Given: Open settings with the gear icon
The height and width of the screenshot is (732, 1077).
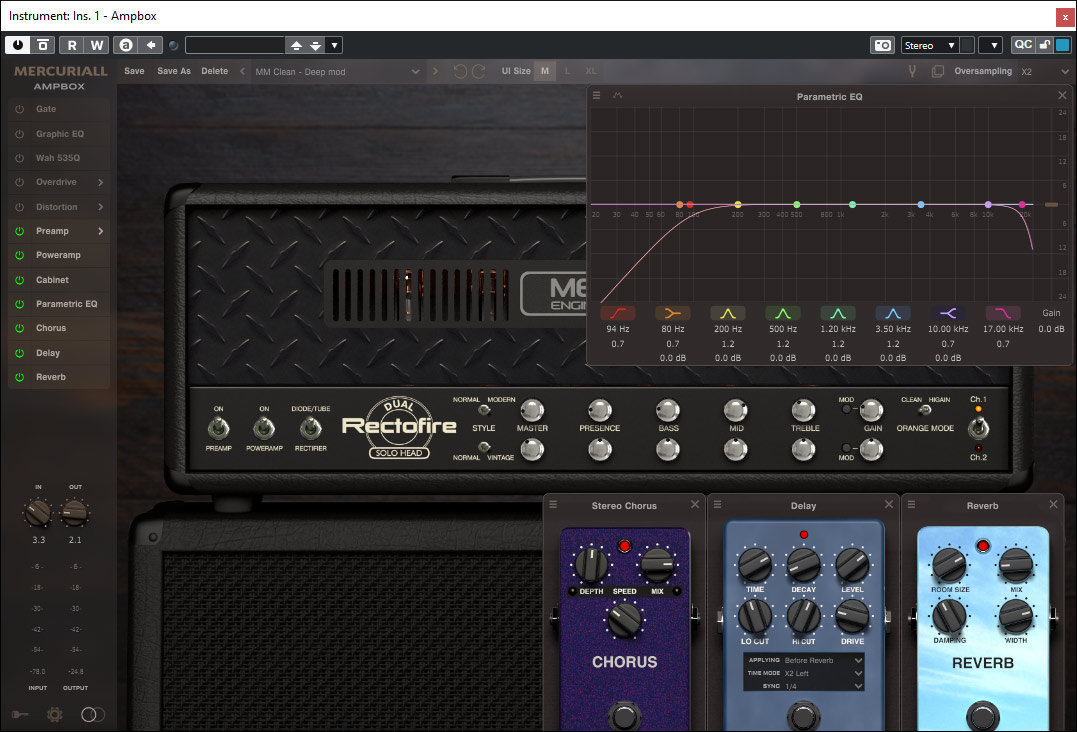Looking at the screenshot, I should pos(54,714).
